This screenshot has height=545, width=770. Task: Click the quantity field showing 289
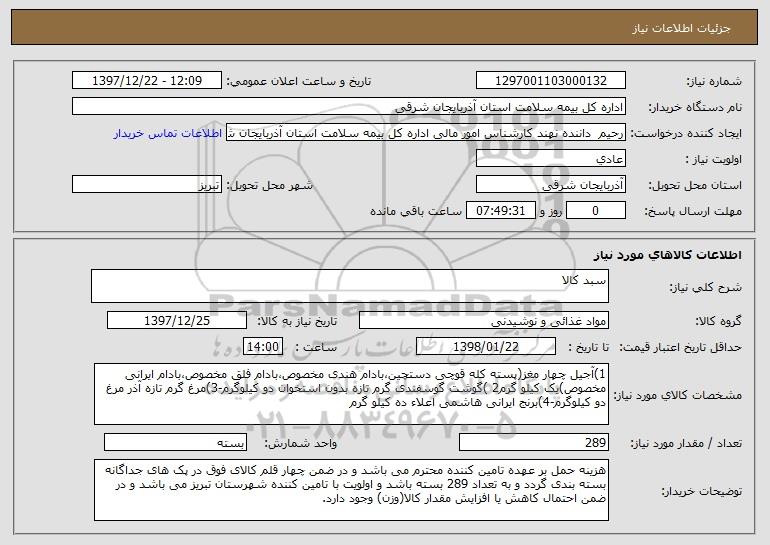click(x=534, y=442)
